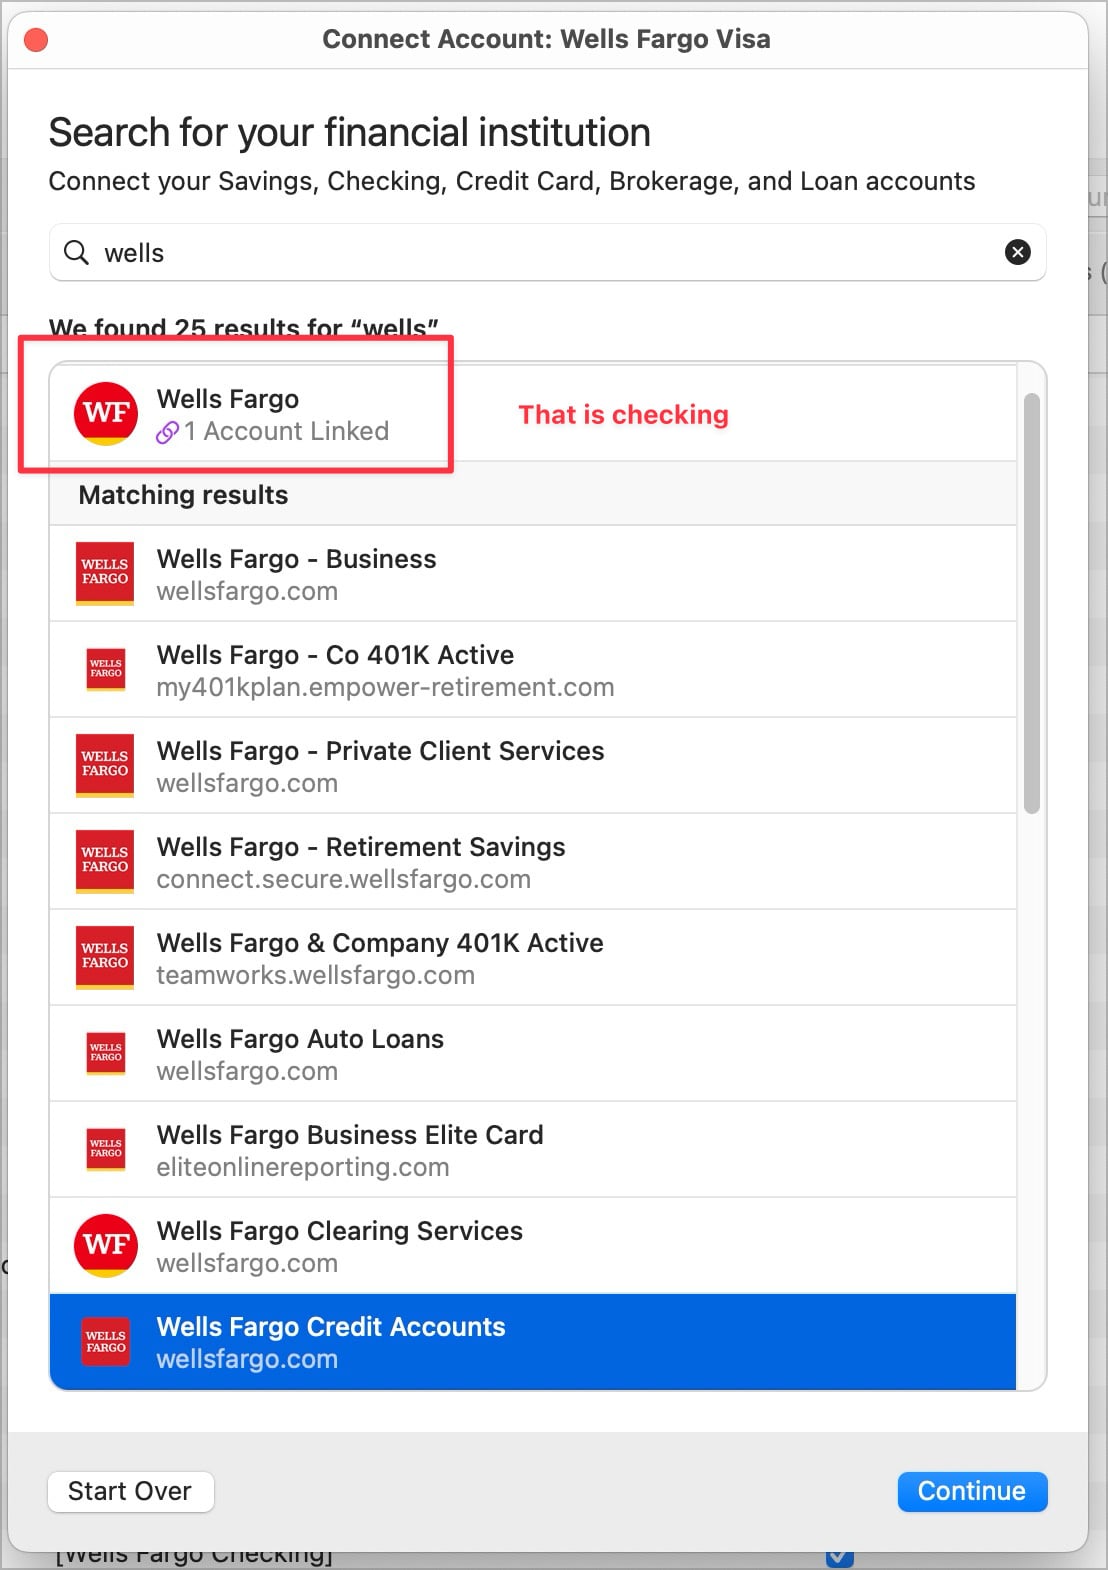Click the Business Elite Card logo icon
The height and width of the screenshot is (1570, 1108).
(x=106, y=1150)
